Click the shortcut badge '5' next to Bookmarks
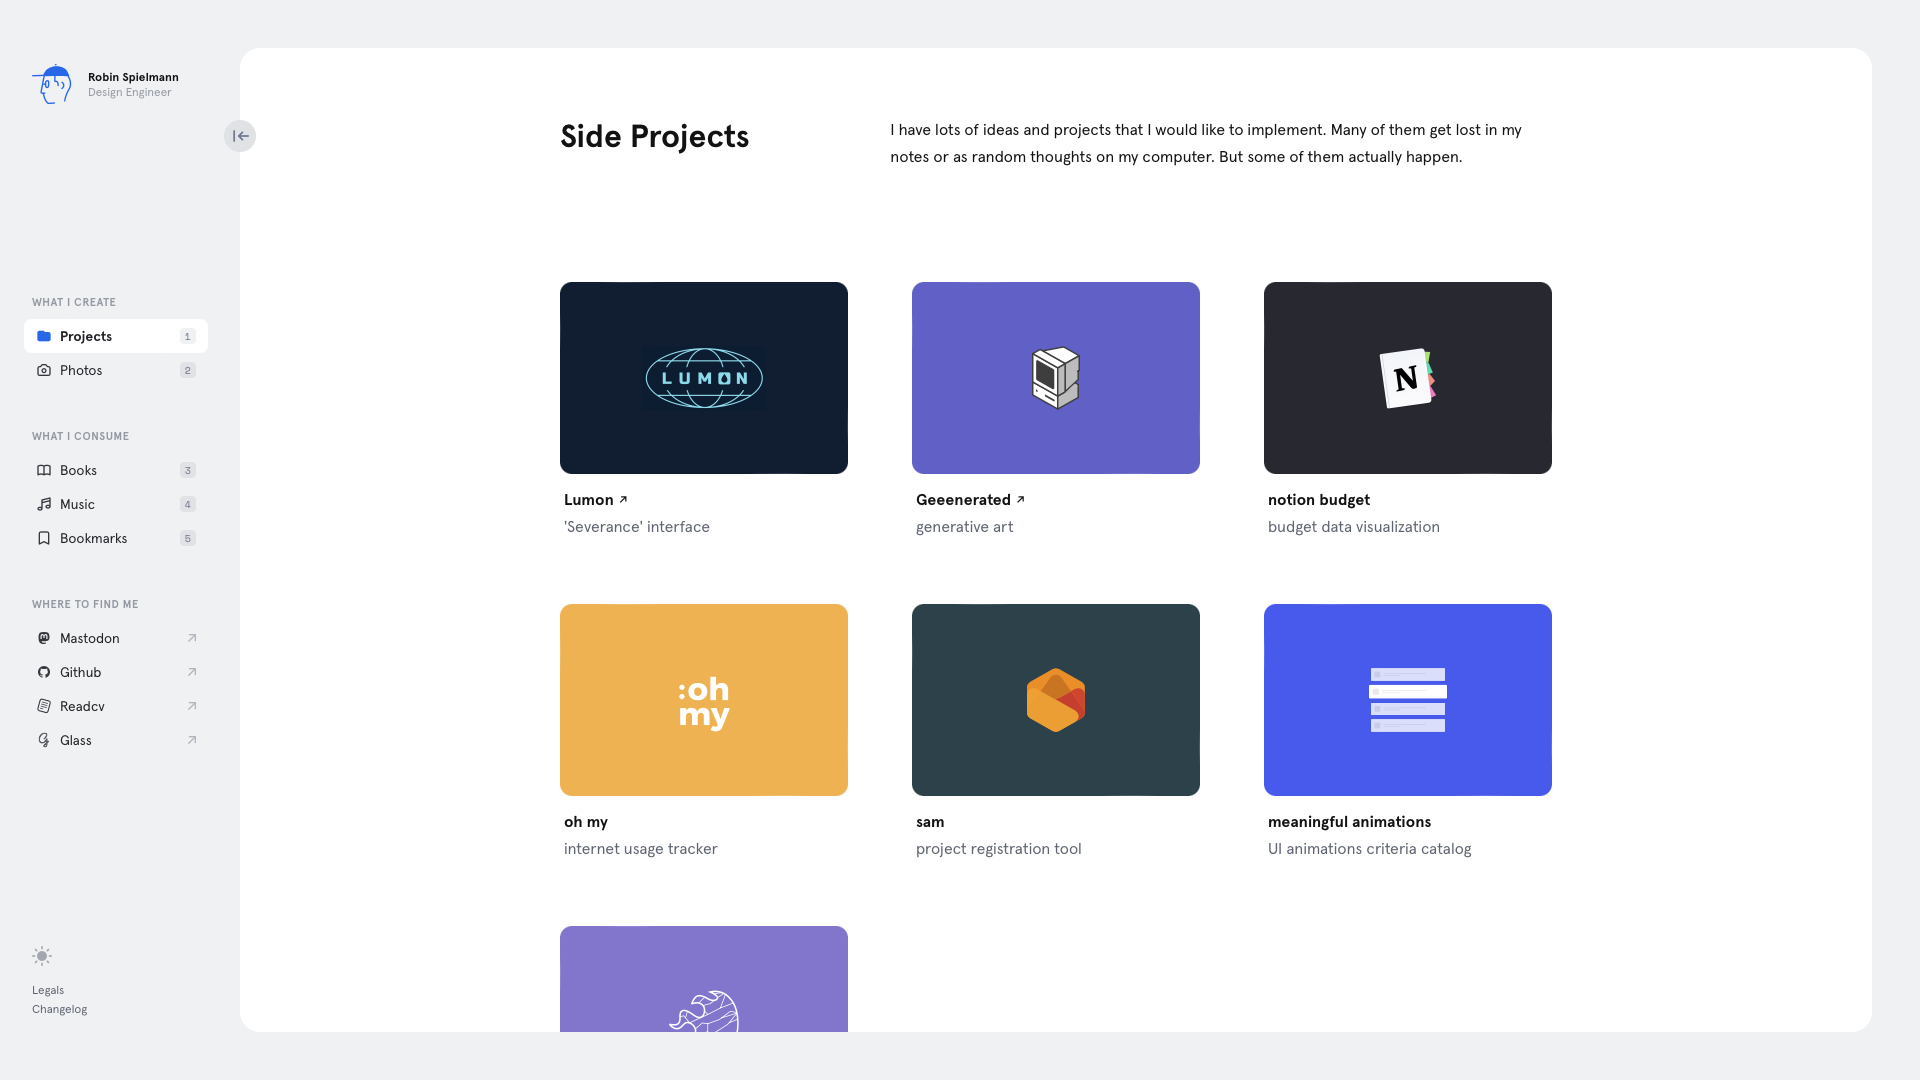 188,538
